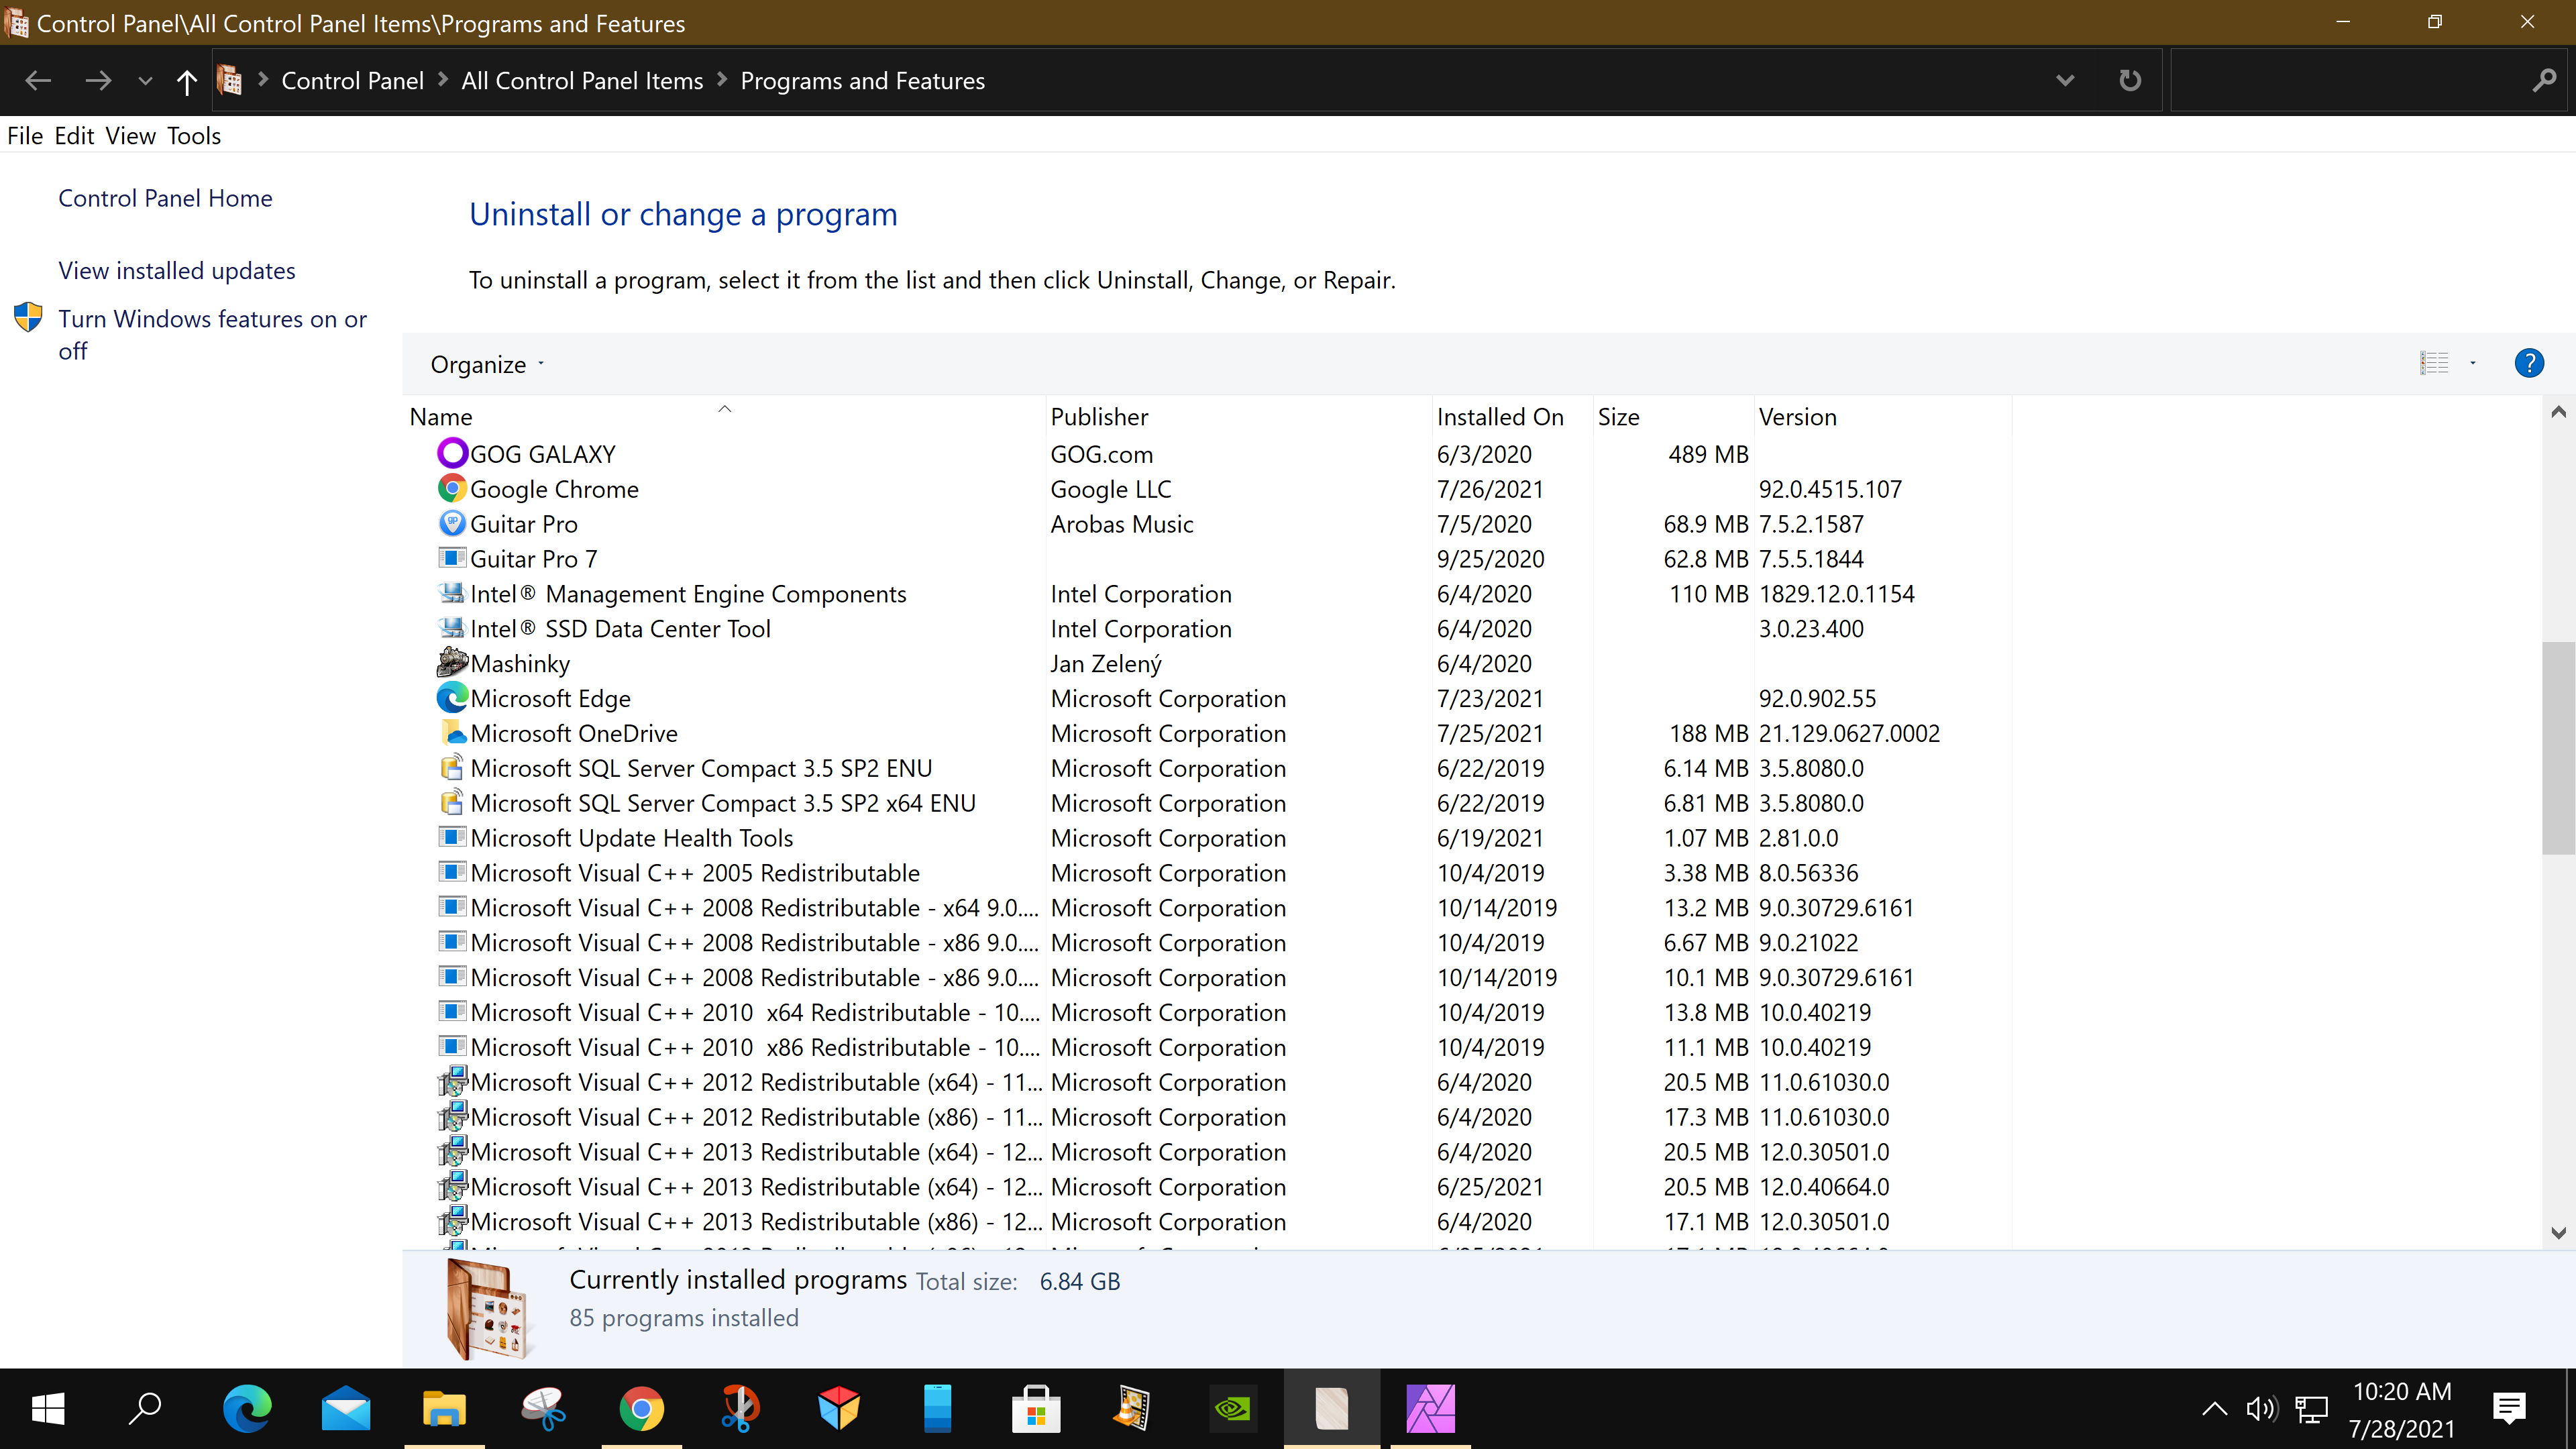2576x1449 pixels.
Task: Open Microsoft Store from taskbar
Action: (x=1036, y=1409)
